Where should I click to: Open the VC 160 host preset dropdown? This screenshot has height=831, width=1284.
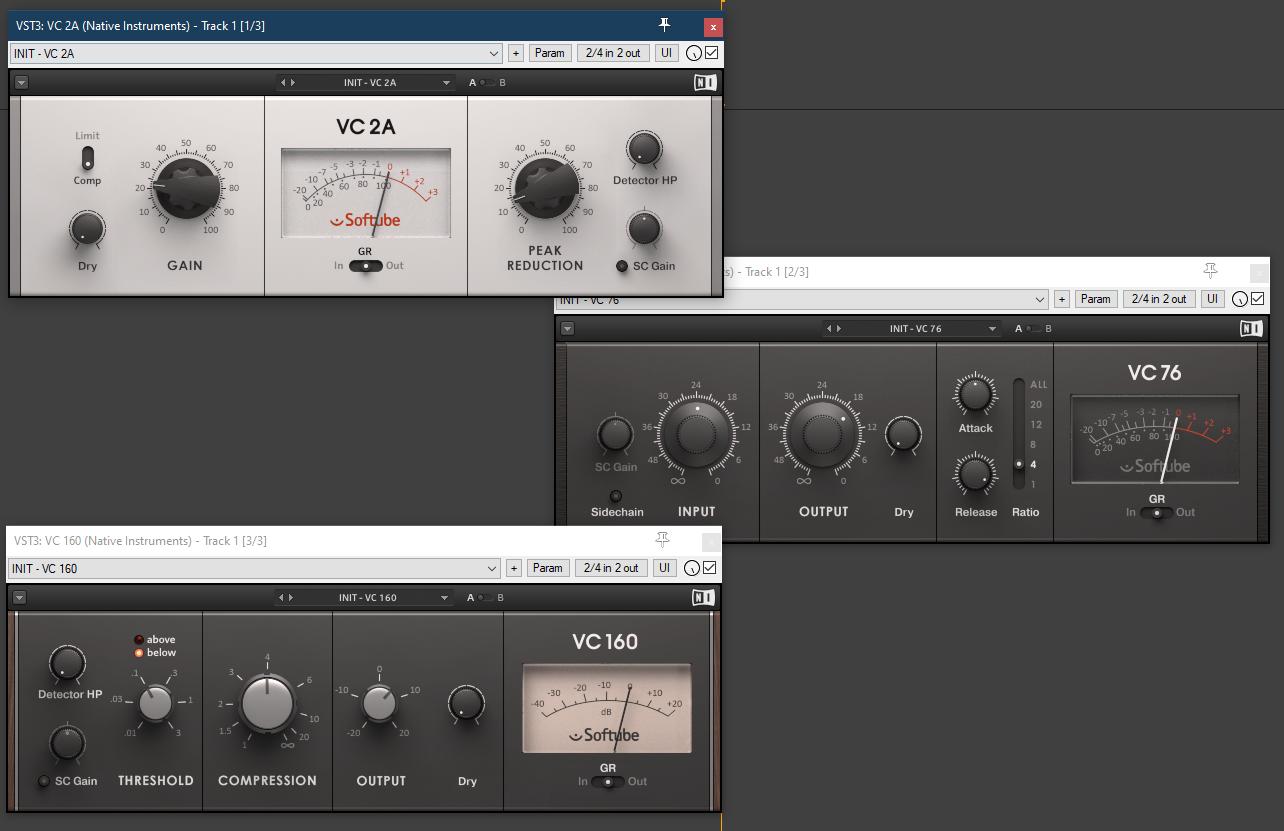pyautogui.click(x=492, y=568)
